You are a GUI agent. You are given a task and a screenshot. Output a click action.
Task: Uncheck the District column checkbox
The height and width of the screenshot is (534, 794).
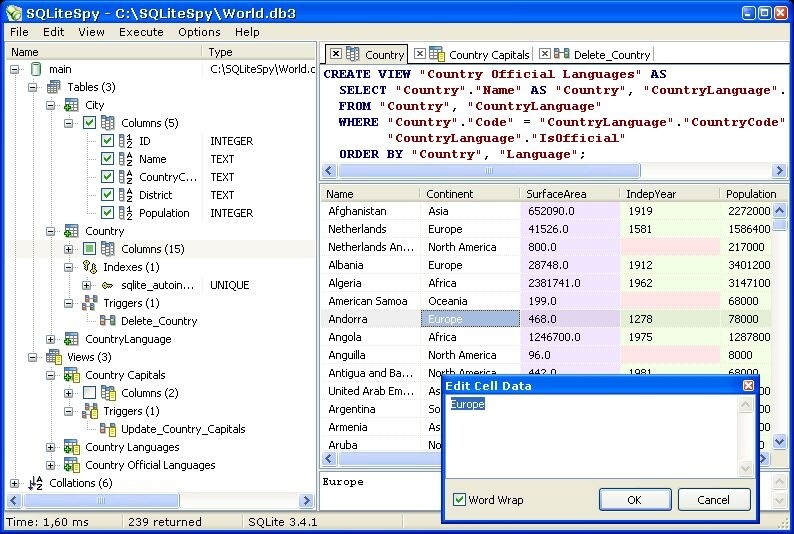pyautogui.click(x=107, y=195)
